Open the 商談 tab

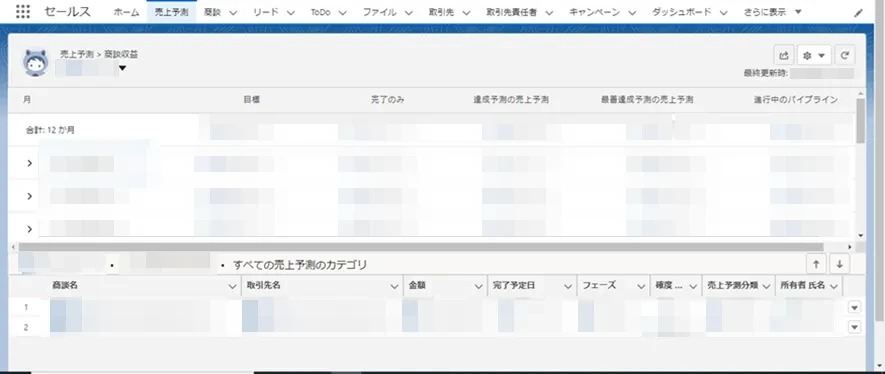coord(212,12)
